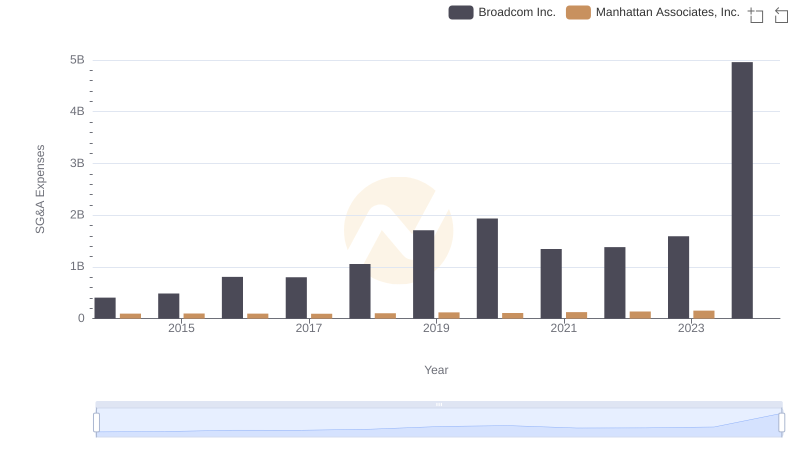
Task: Click the Broadcom bar for 2023
Action: [678, 277]
